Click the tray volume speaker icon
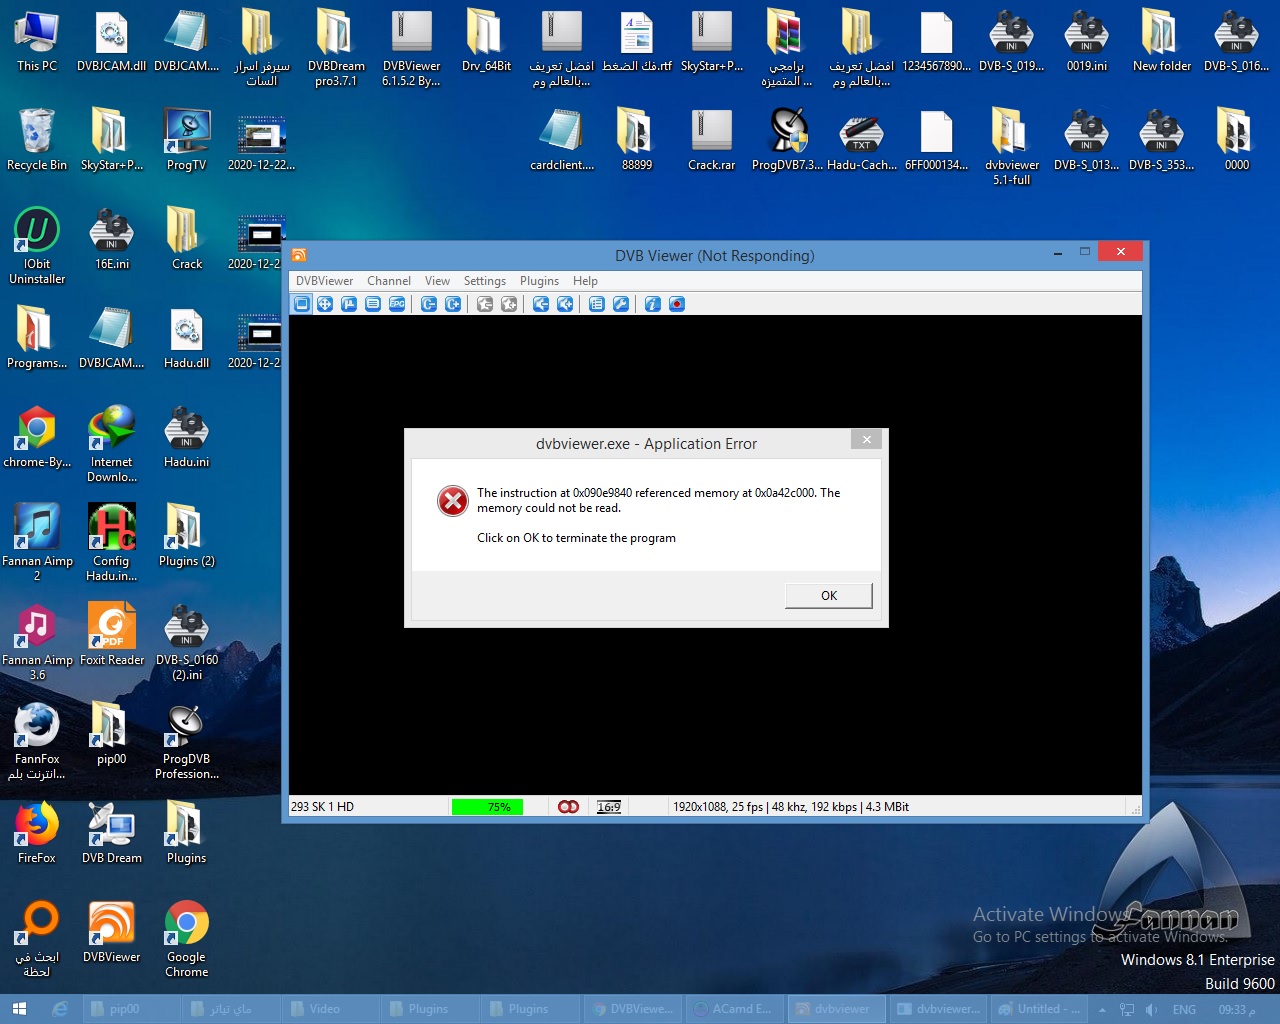Screen dimensions: 1280x1024 click(1151, 1010)
